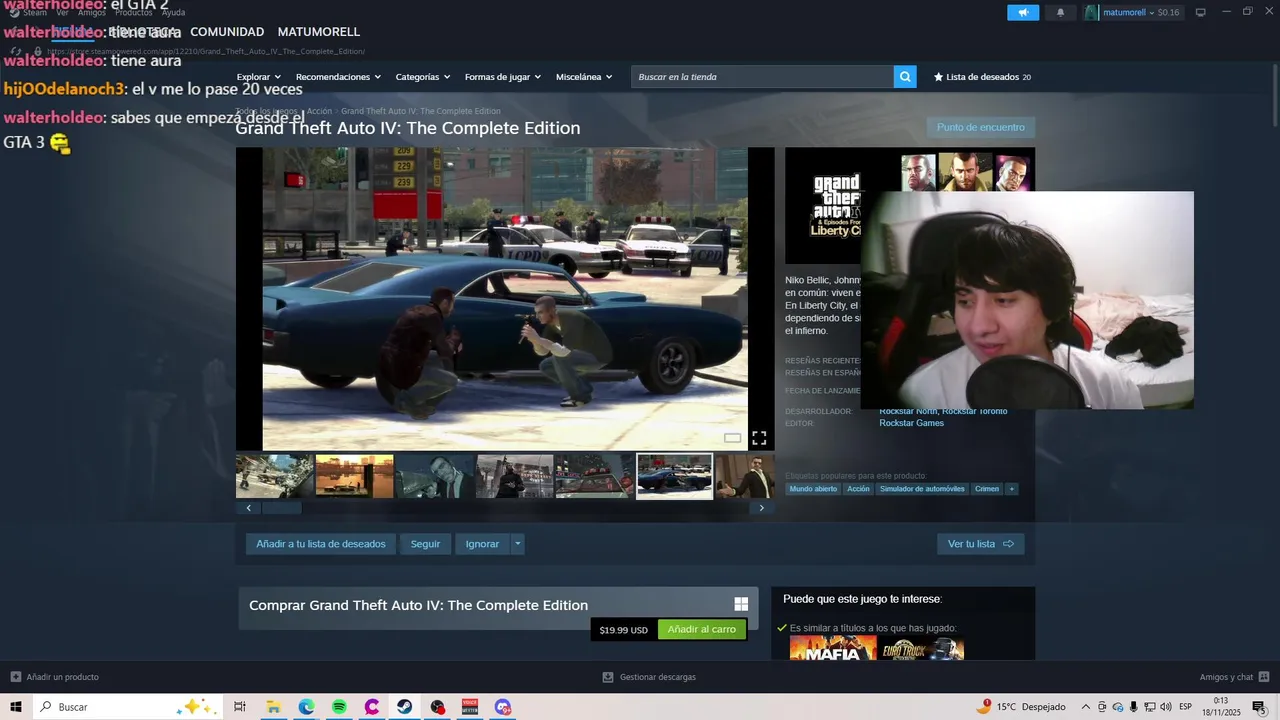
Task: Click the Mundo abierto tag
Action: coord(813,489)
